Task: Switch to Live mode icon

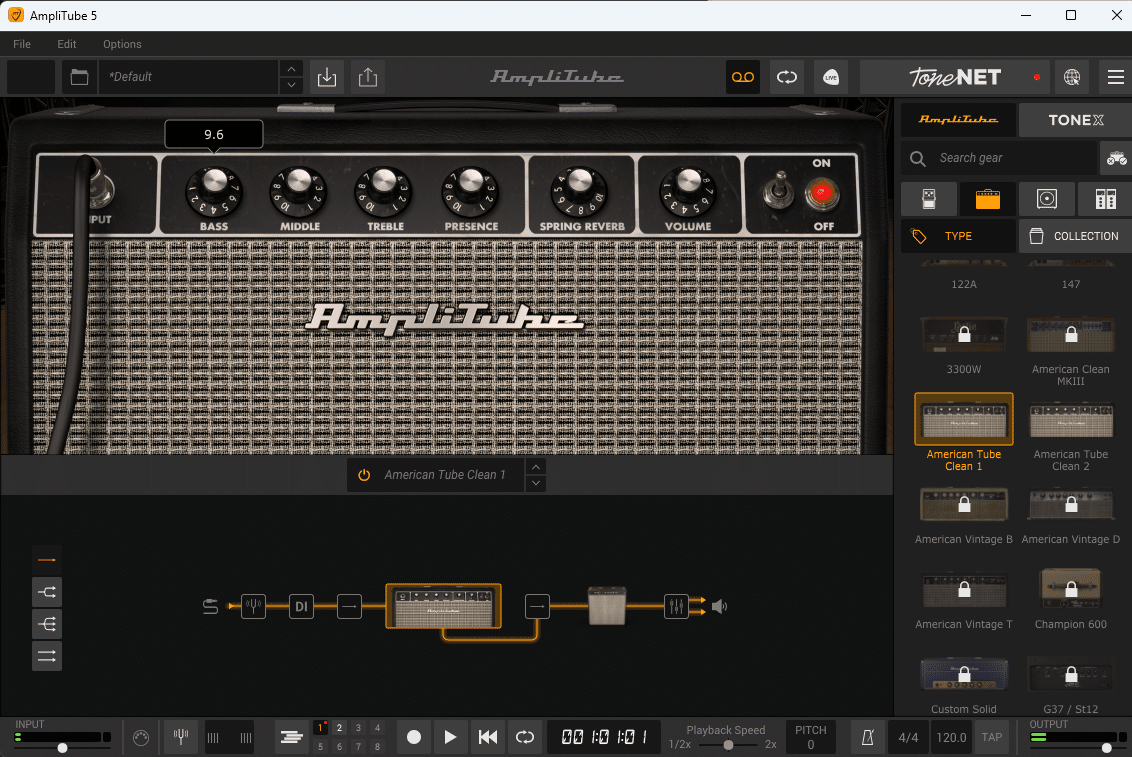Action: click(831, 77)
